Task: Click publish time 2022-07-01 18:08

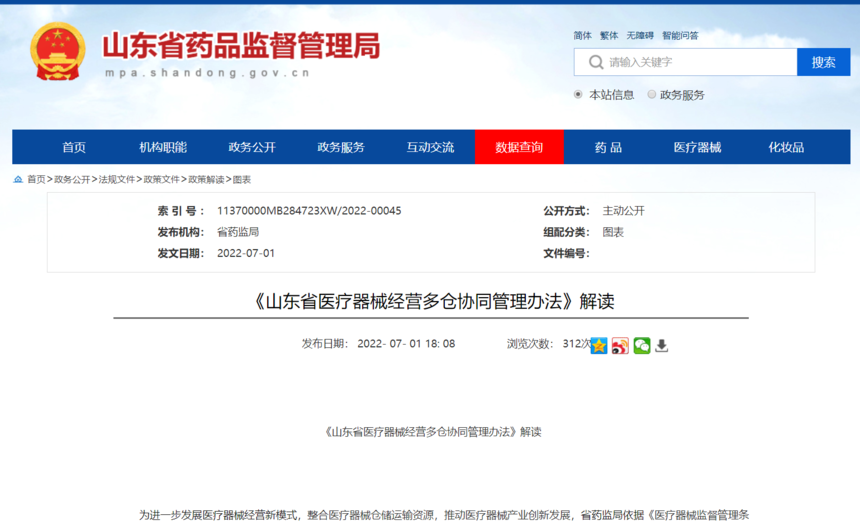Action: point(406,344)
